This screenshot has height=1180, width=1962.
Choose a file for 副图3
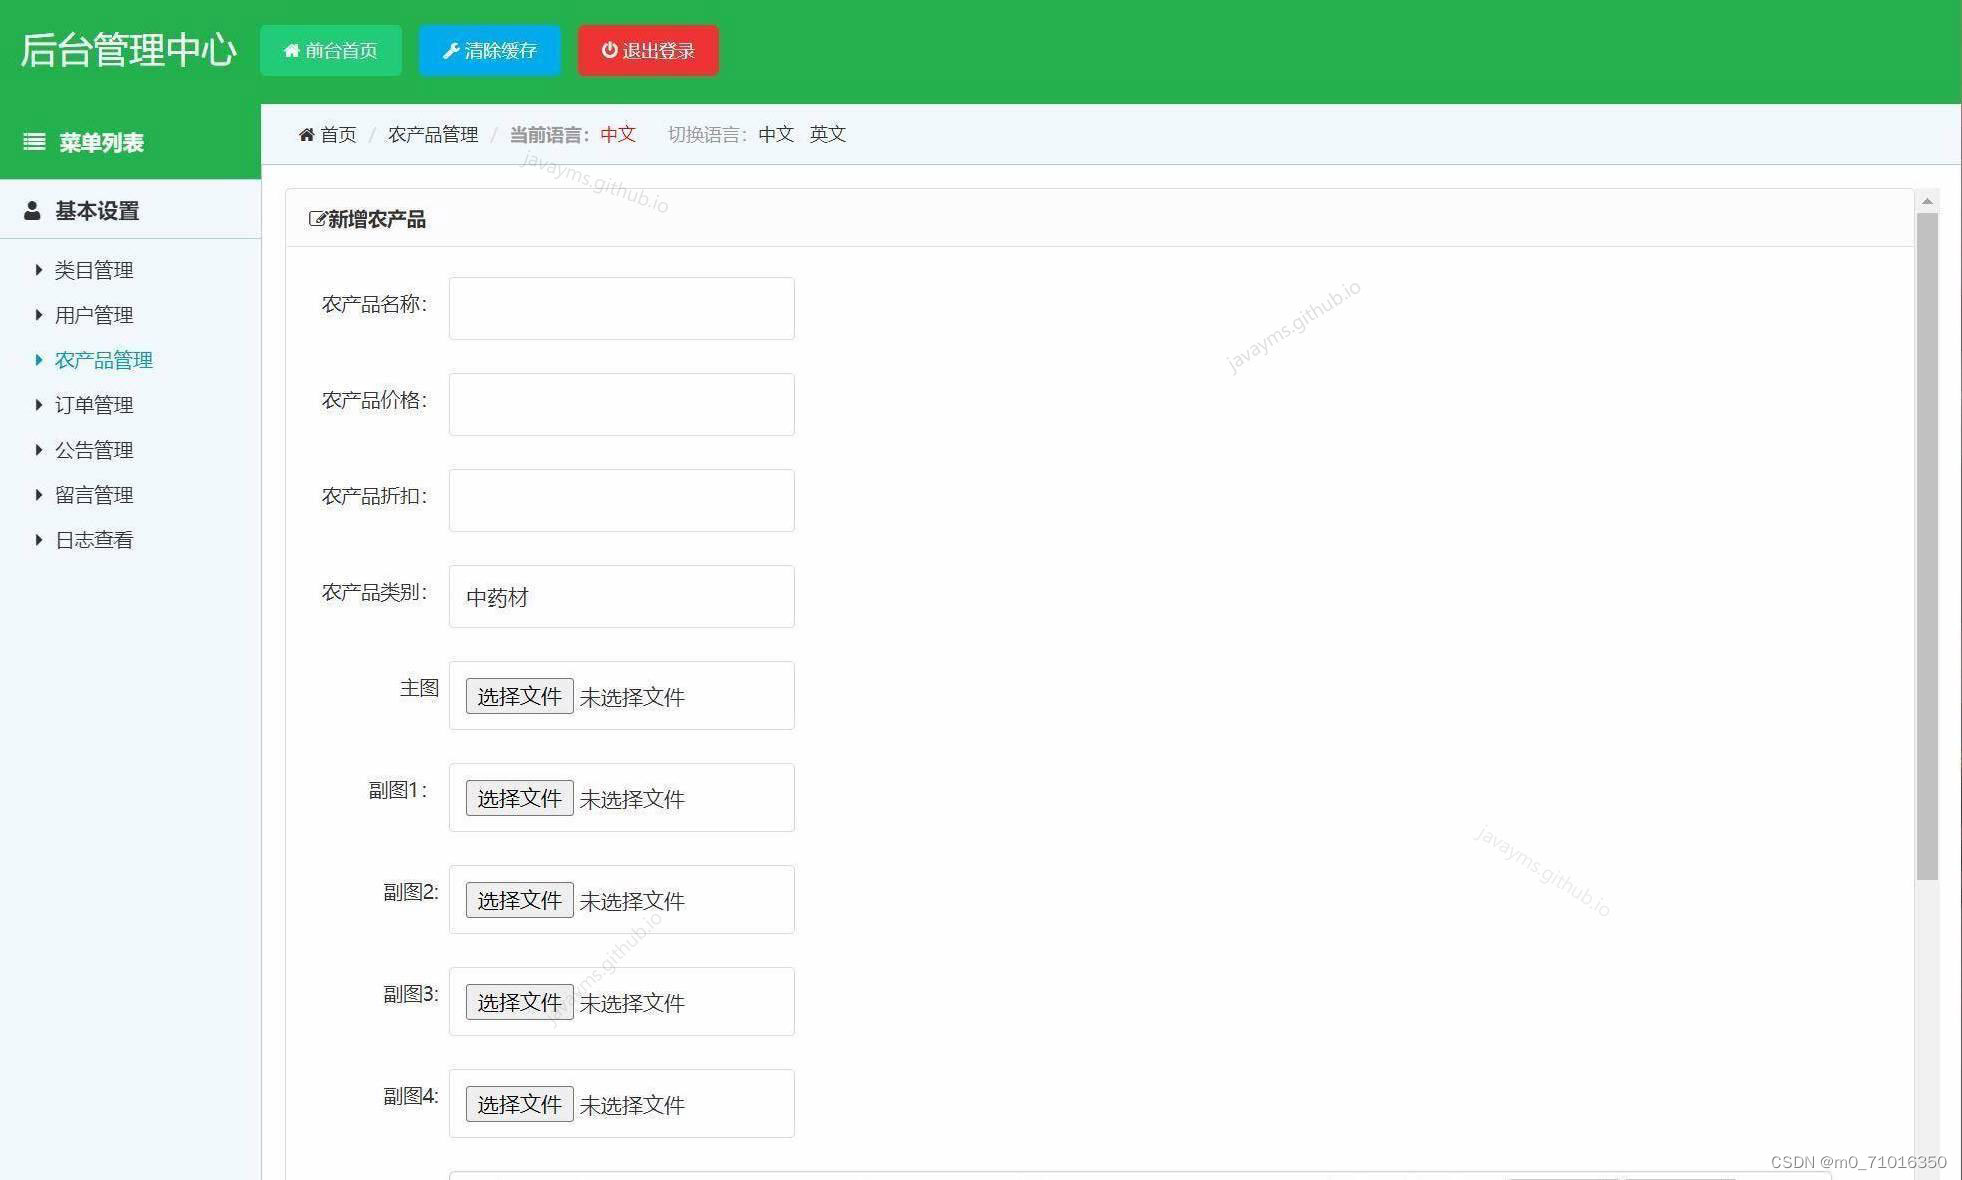tap(519, 1002)
